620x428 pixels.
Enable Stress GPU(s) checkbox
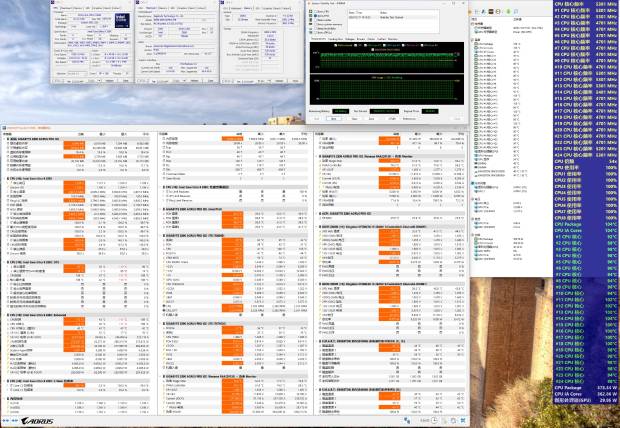(x=316, y=32)
